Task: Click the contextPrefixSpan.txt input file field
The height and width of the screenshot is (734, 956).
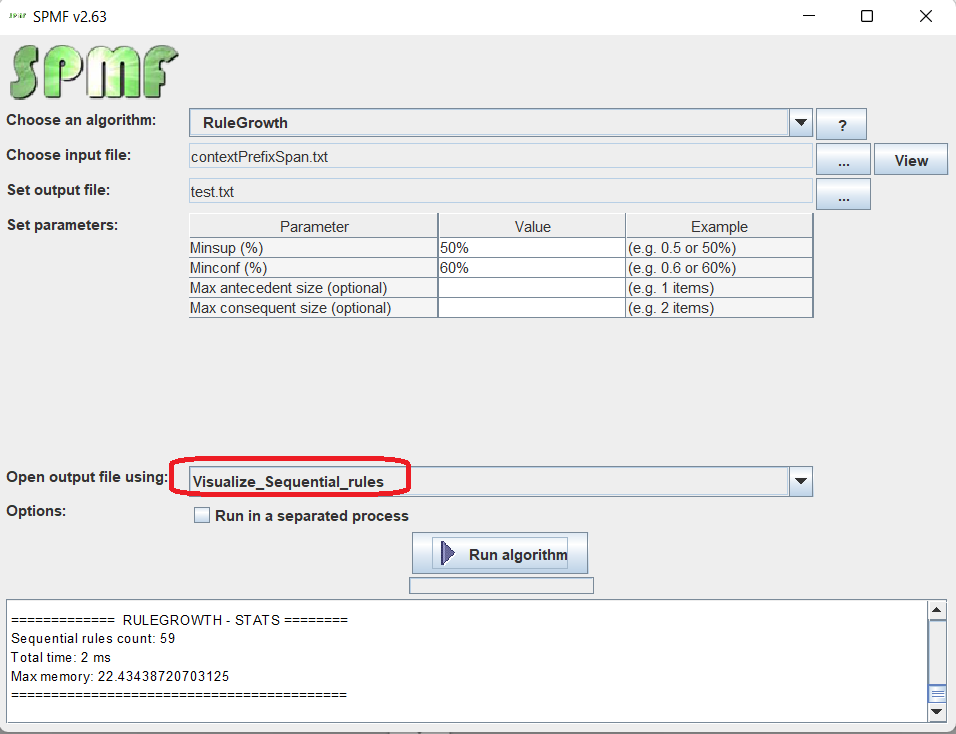Action: tap(500, 157)
